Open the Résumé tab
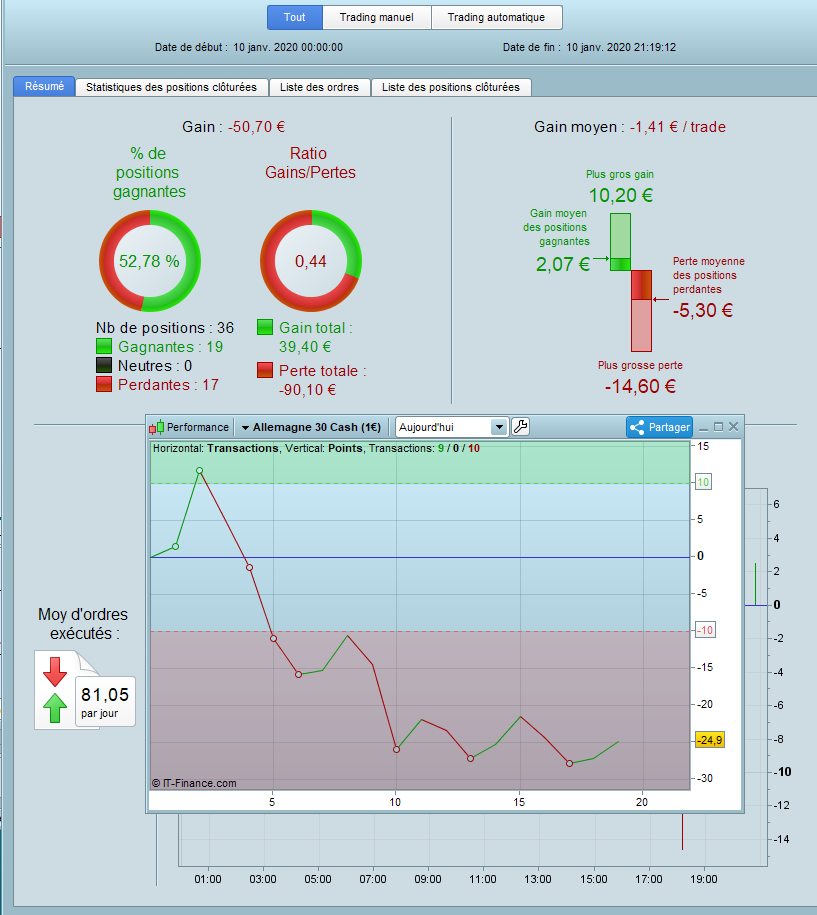The image size is (817, 915). tap(44, 86)
